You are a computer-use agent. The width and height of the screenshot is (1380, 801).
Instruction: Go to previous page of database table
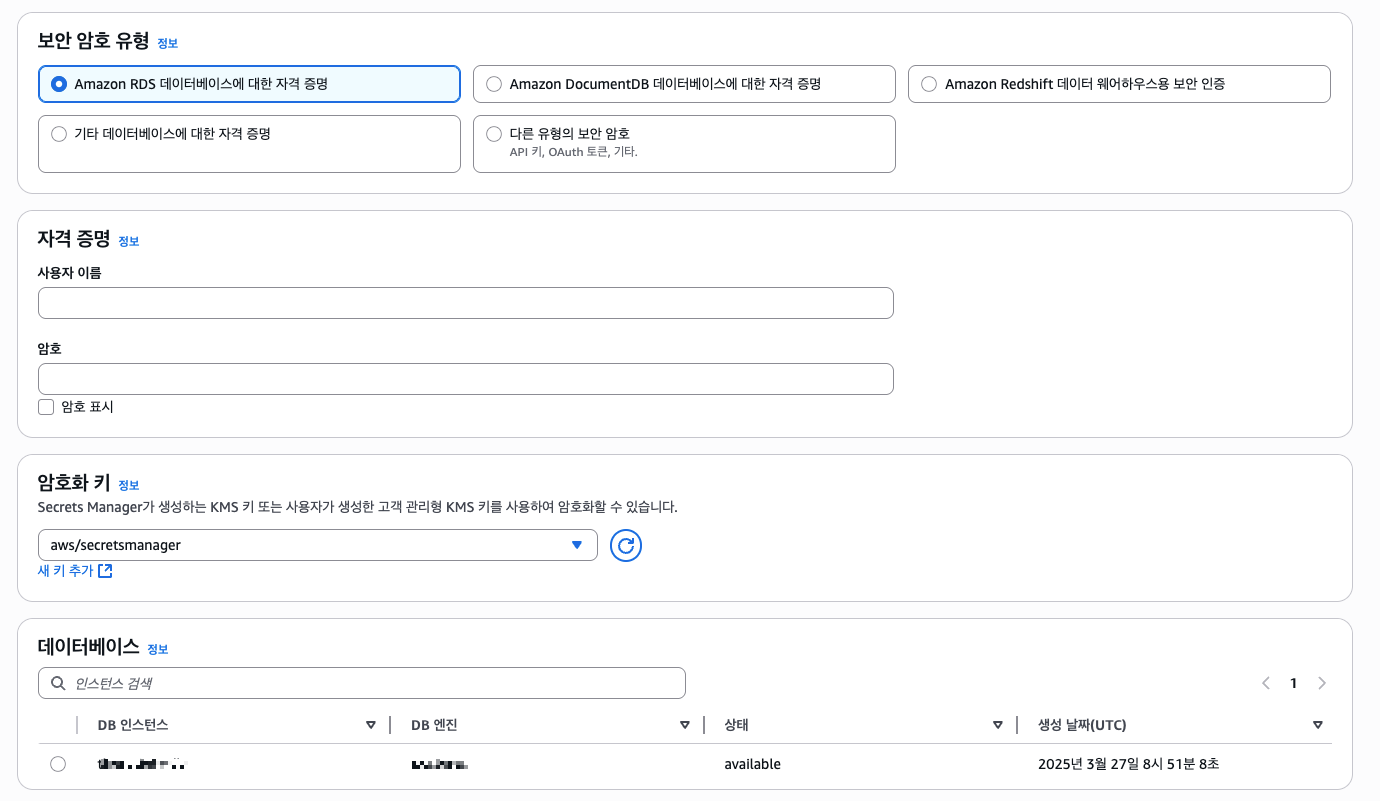coord(1266,683)
